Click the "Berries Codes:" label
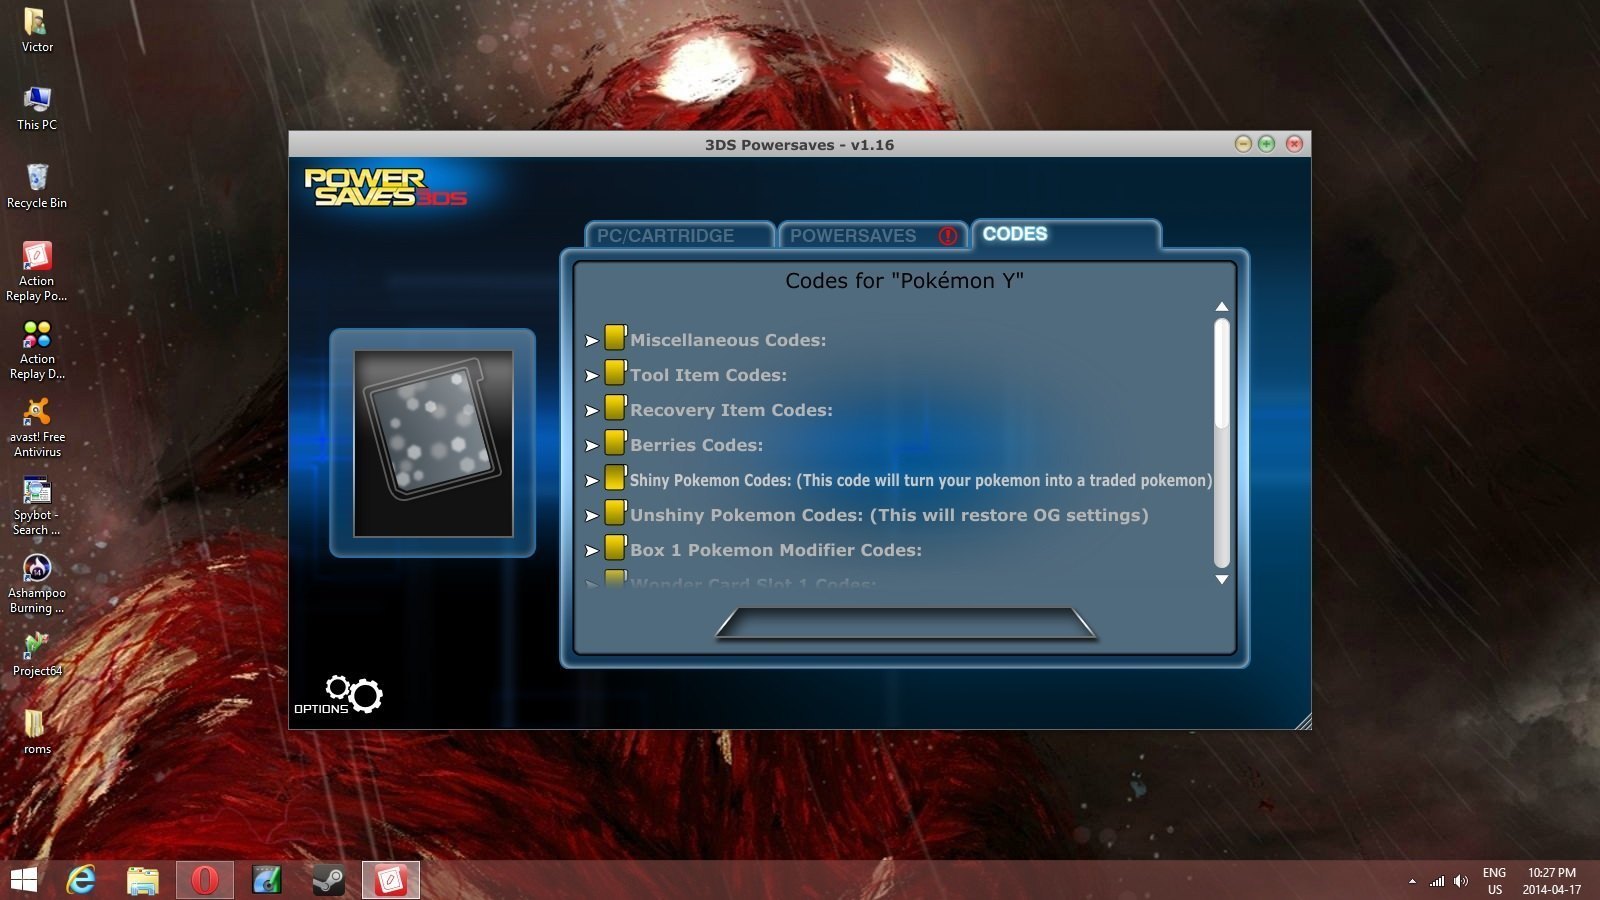Screen dimensions: 1600x900 [696, 445]
